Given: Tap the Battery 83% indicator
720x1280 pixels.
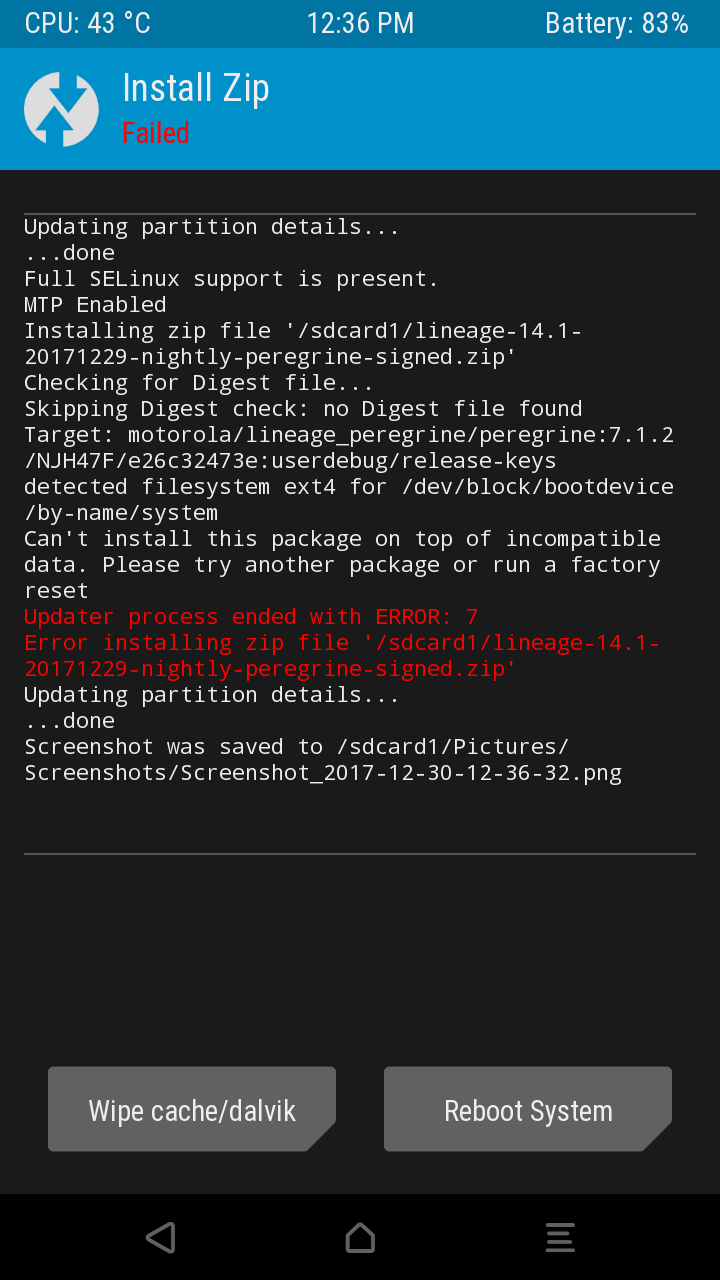Looking at the screenshot, I should [617, 24].
